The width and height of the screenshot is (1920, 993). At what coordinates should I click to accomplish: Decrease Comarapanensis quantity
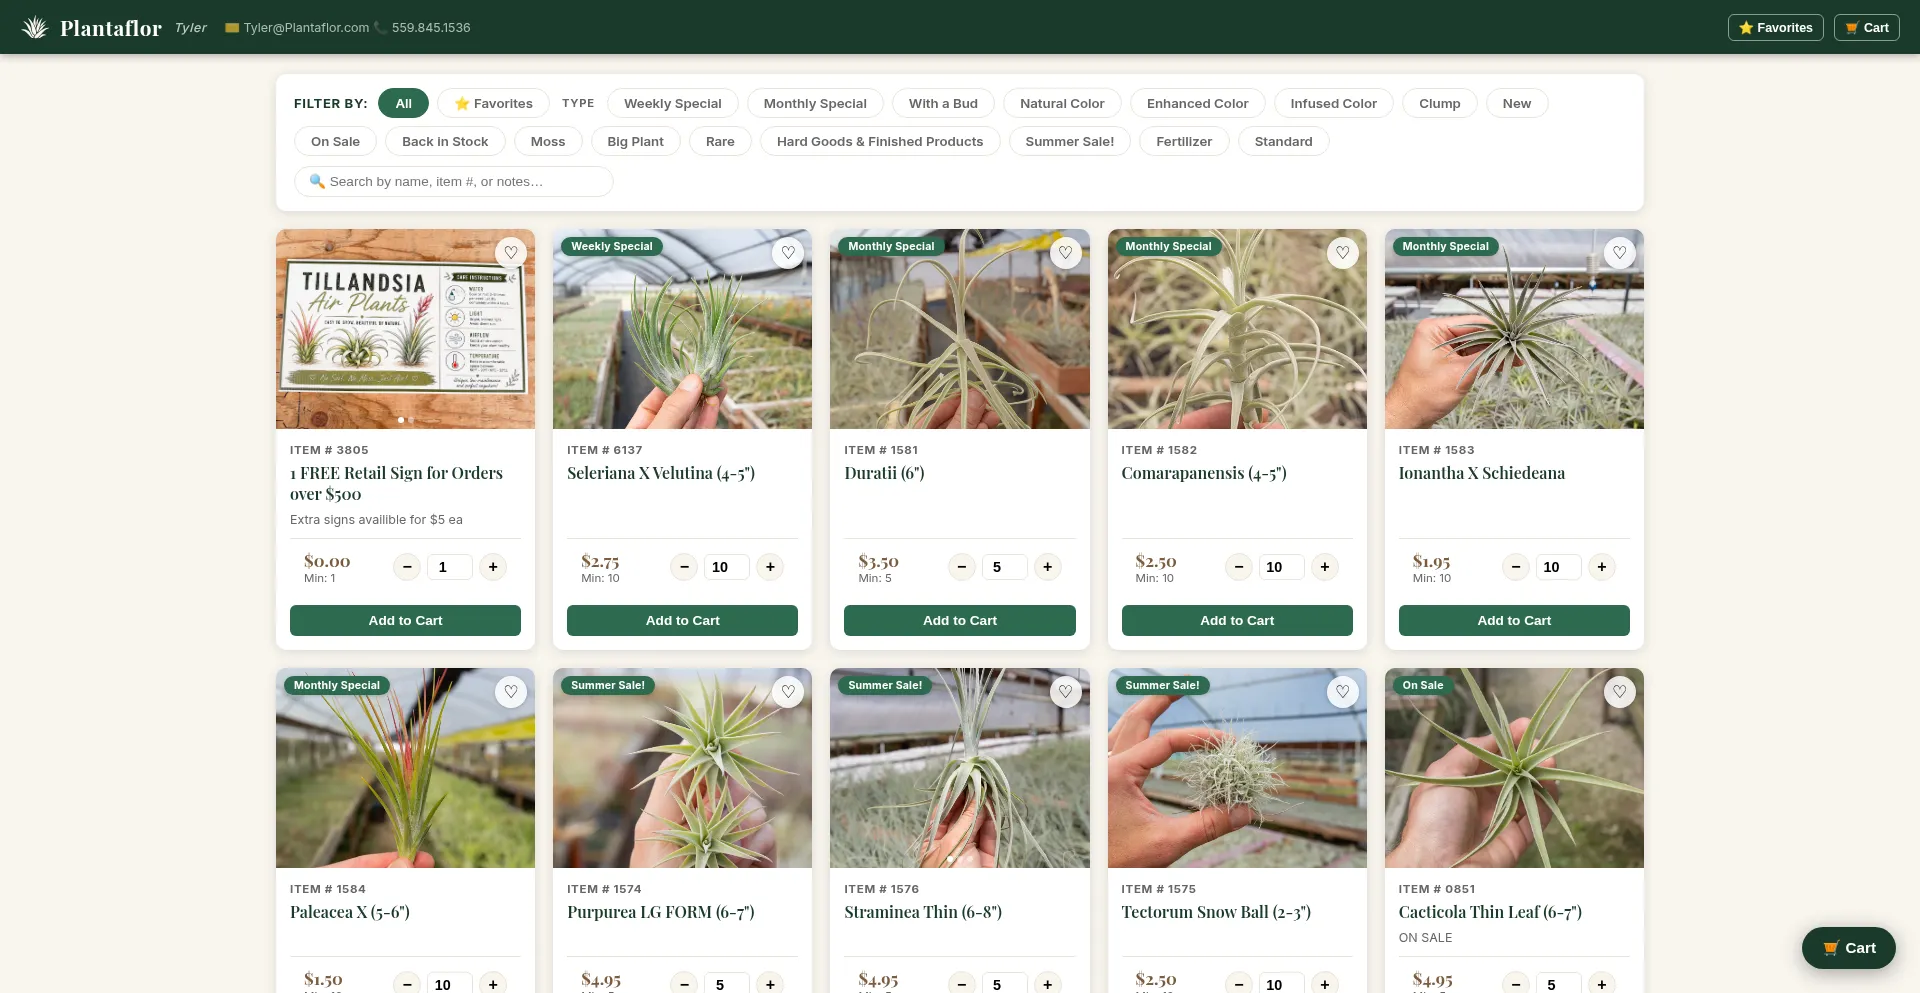1238,567
